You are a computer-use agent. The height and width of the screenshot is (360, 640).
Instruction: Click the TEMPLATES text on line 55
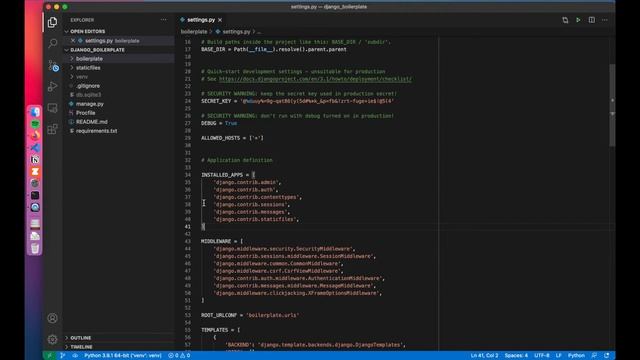pos(214,330)
